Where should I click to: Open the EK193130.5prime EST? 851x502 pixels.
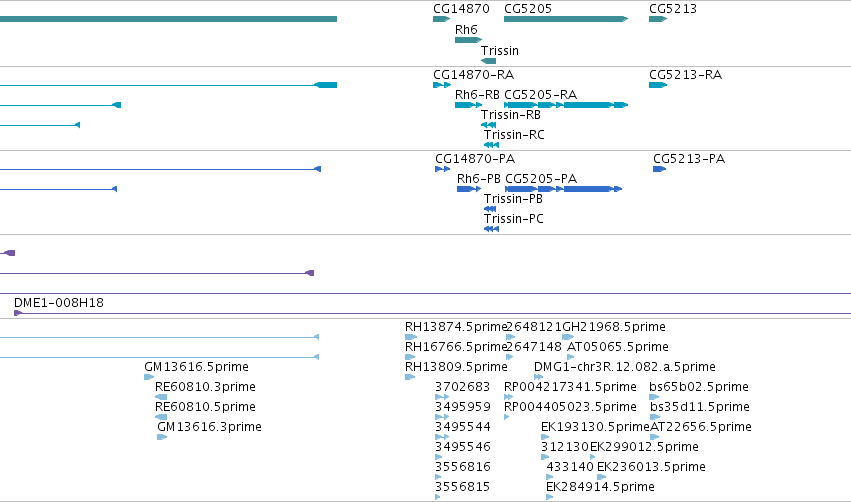click(x=545, y=437)
